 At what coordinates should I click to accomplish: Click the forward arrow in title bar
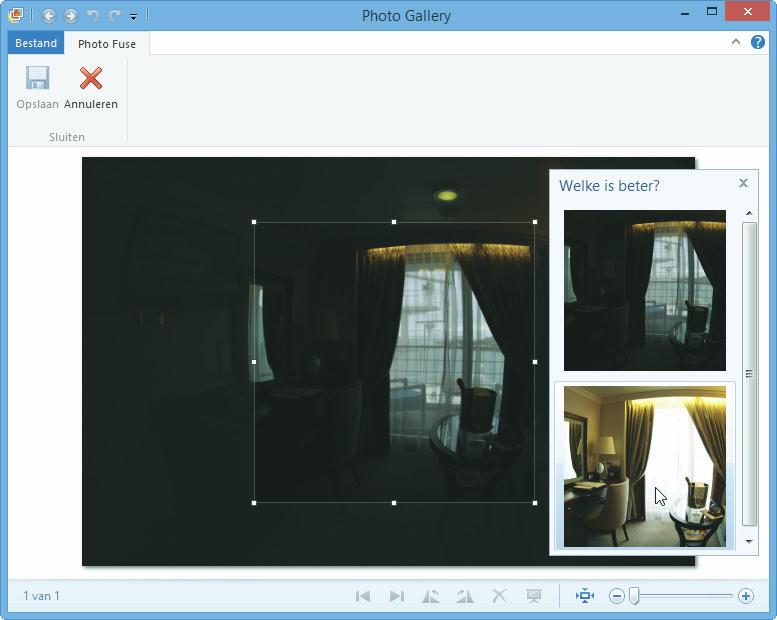(71, 16)
